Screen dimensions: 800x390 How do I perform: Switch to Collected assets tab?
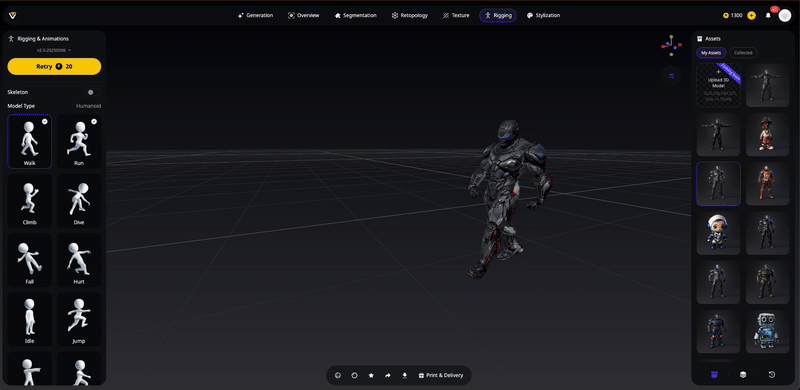coord(743,53)
